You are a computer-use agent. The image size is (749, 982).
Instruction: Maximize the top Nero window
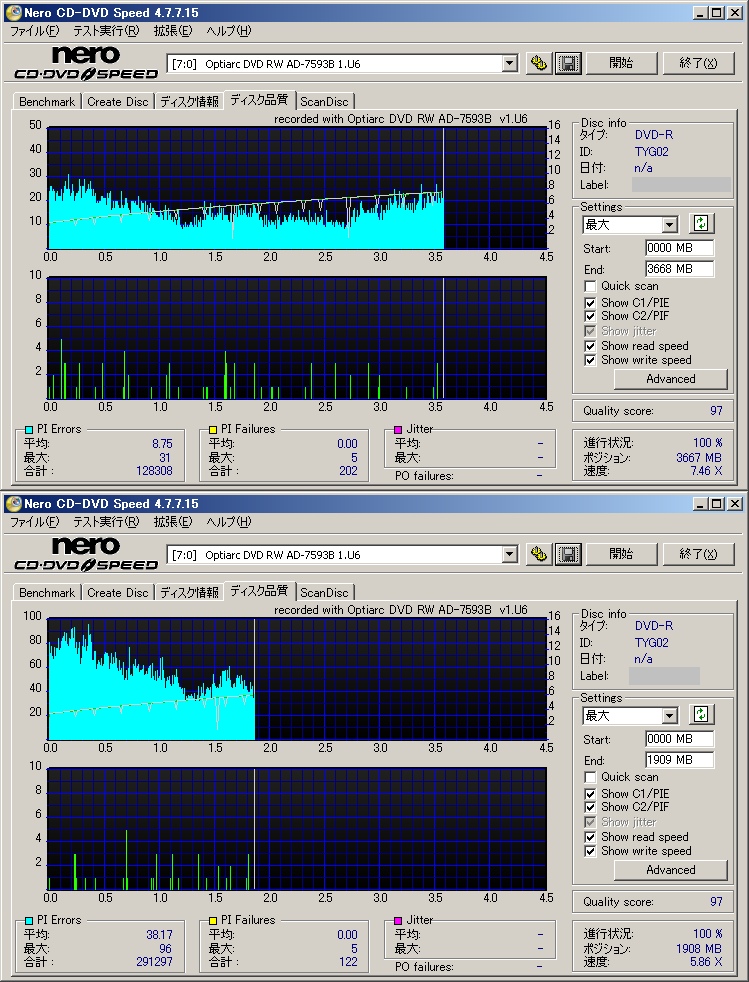pos(717,13)
